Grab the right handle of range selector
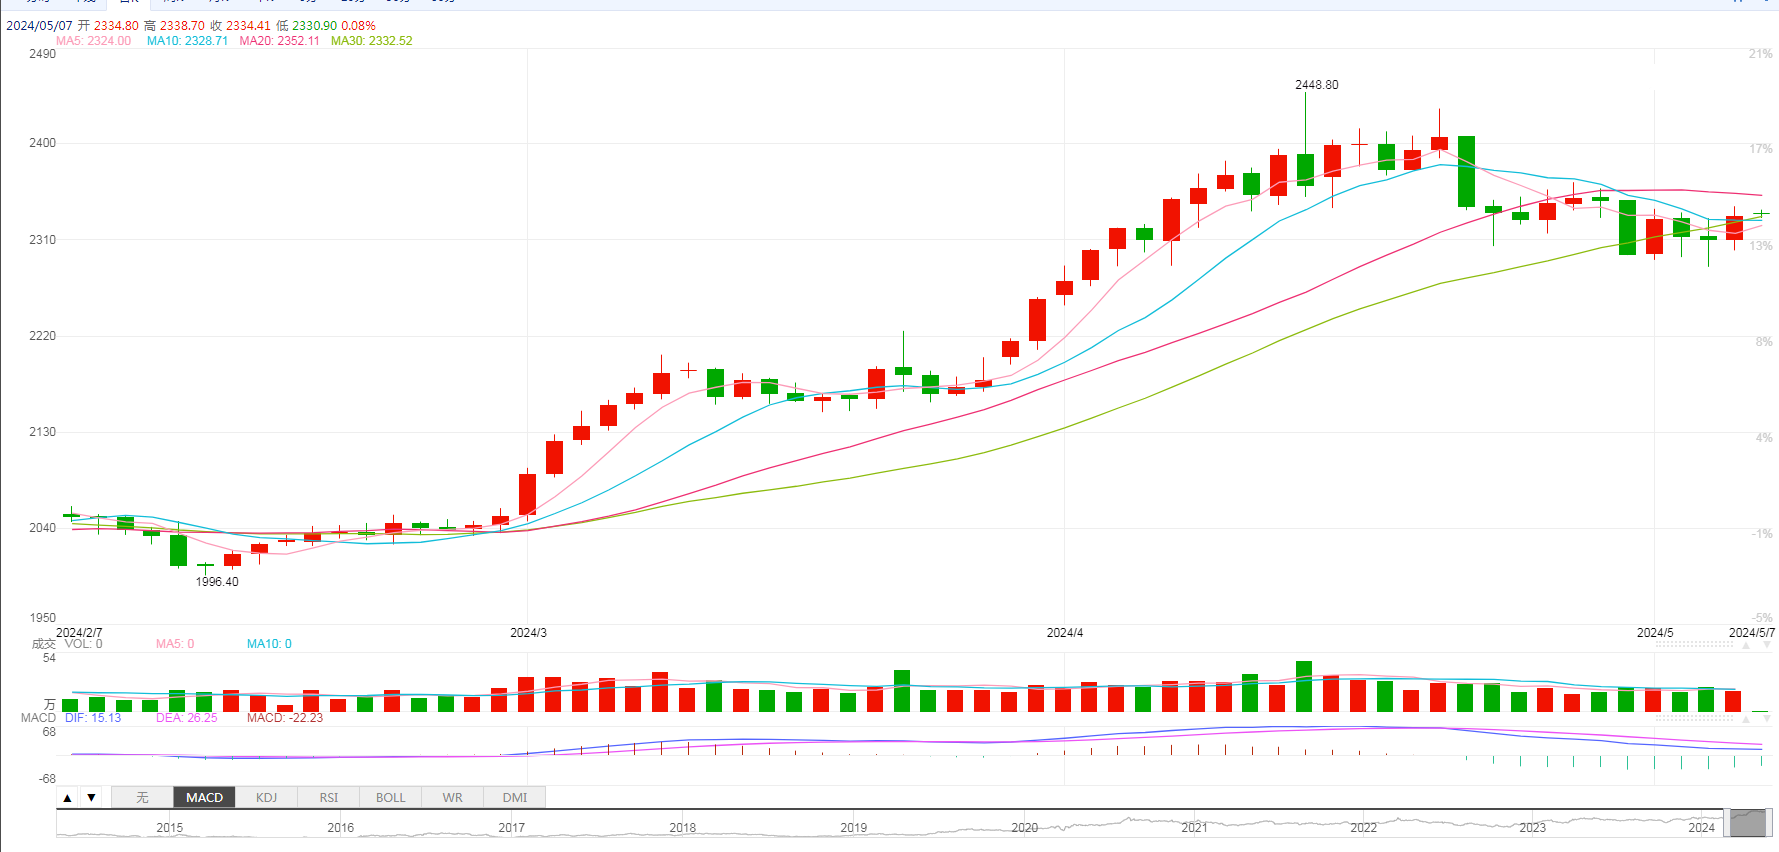This screenshot has height=852, width=1779. (x=1768, y=823)
